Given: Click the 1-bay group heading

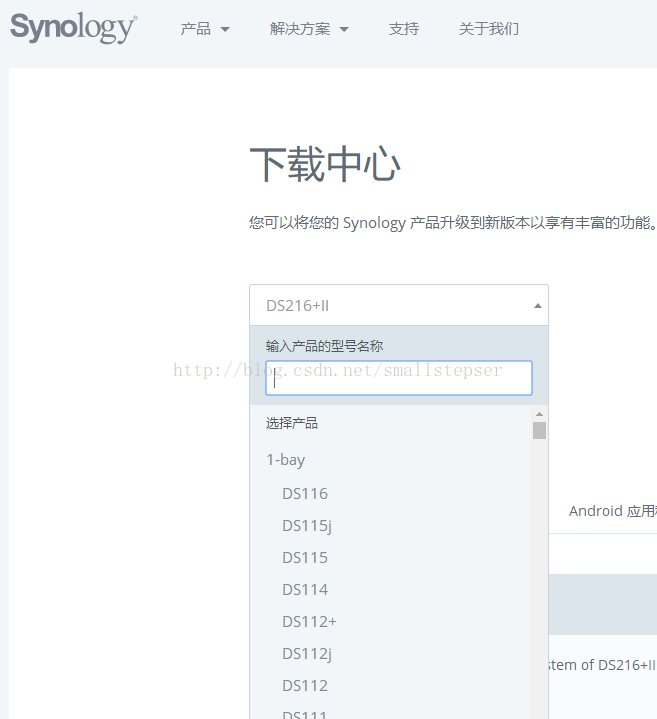Looking at the screenshot, I should point(286,459).
